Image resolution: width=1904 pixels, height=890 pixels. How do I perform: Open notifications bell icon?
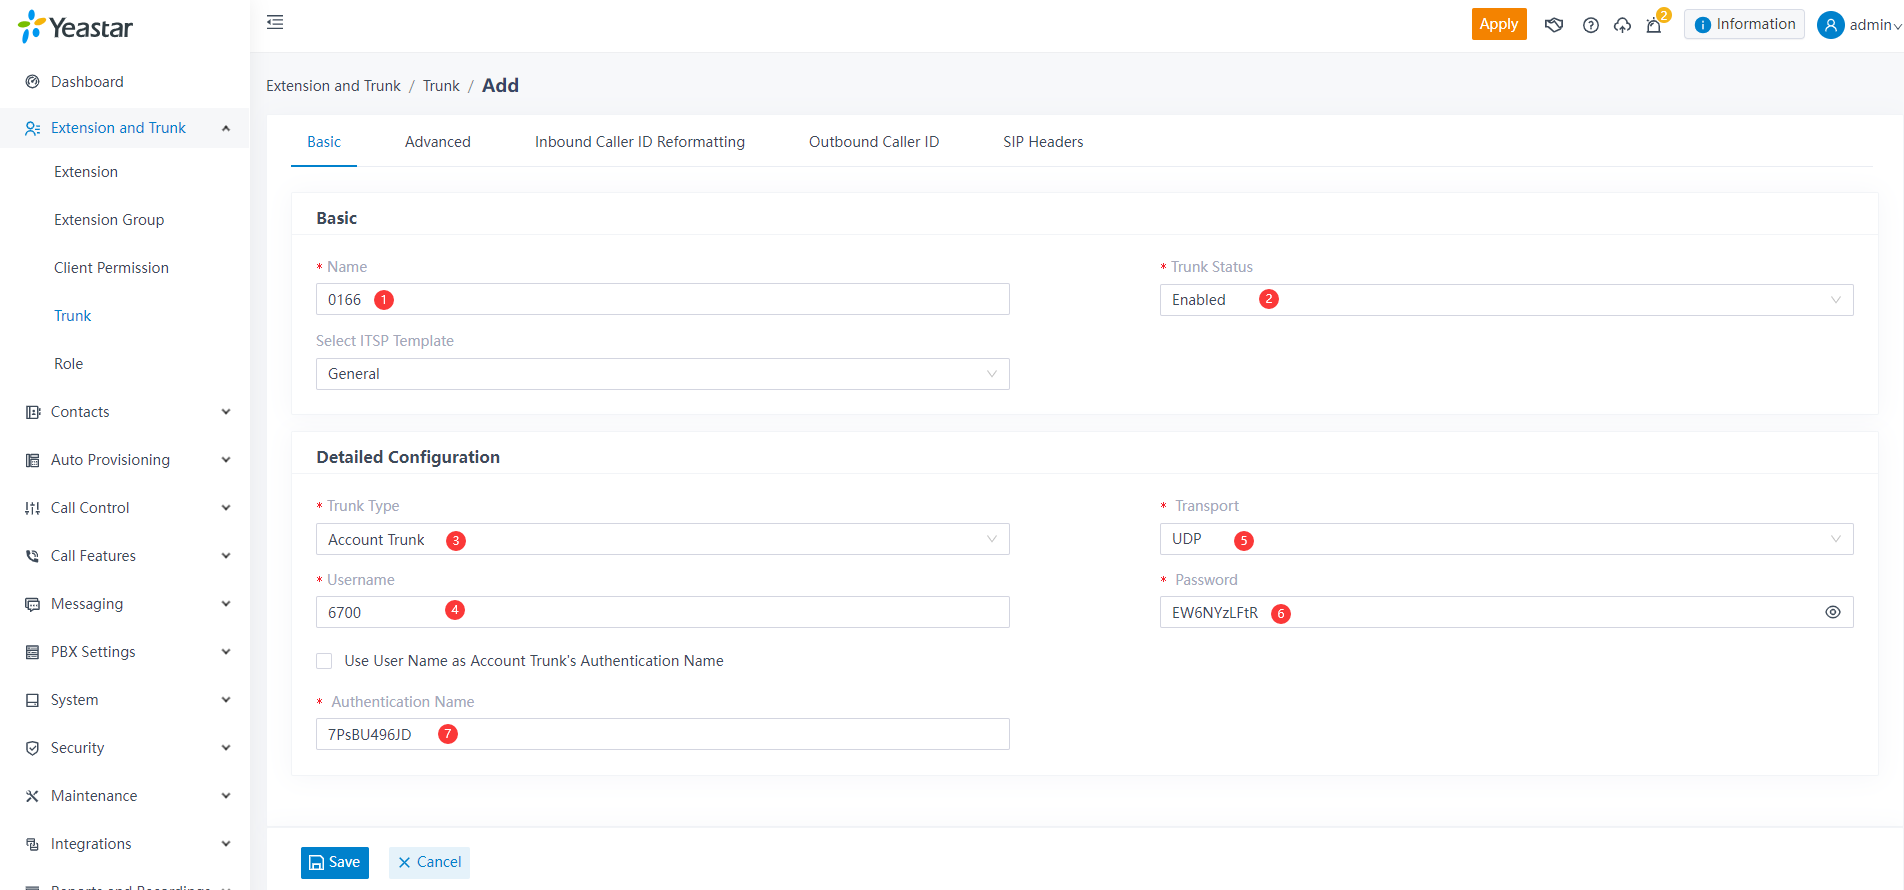pos(1654,25)
